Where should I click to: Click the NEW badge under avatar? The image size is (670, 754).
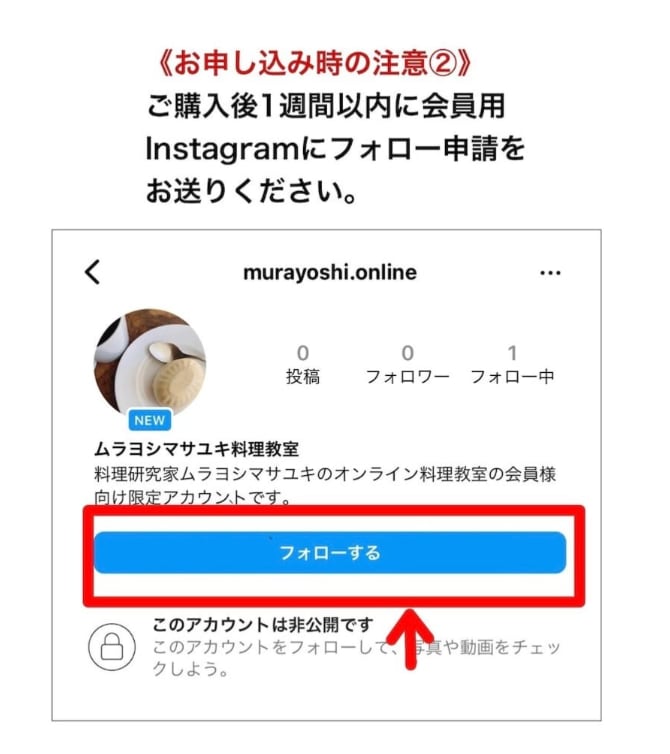(x=150, y=420)
